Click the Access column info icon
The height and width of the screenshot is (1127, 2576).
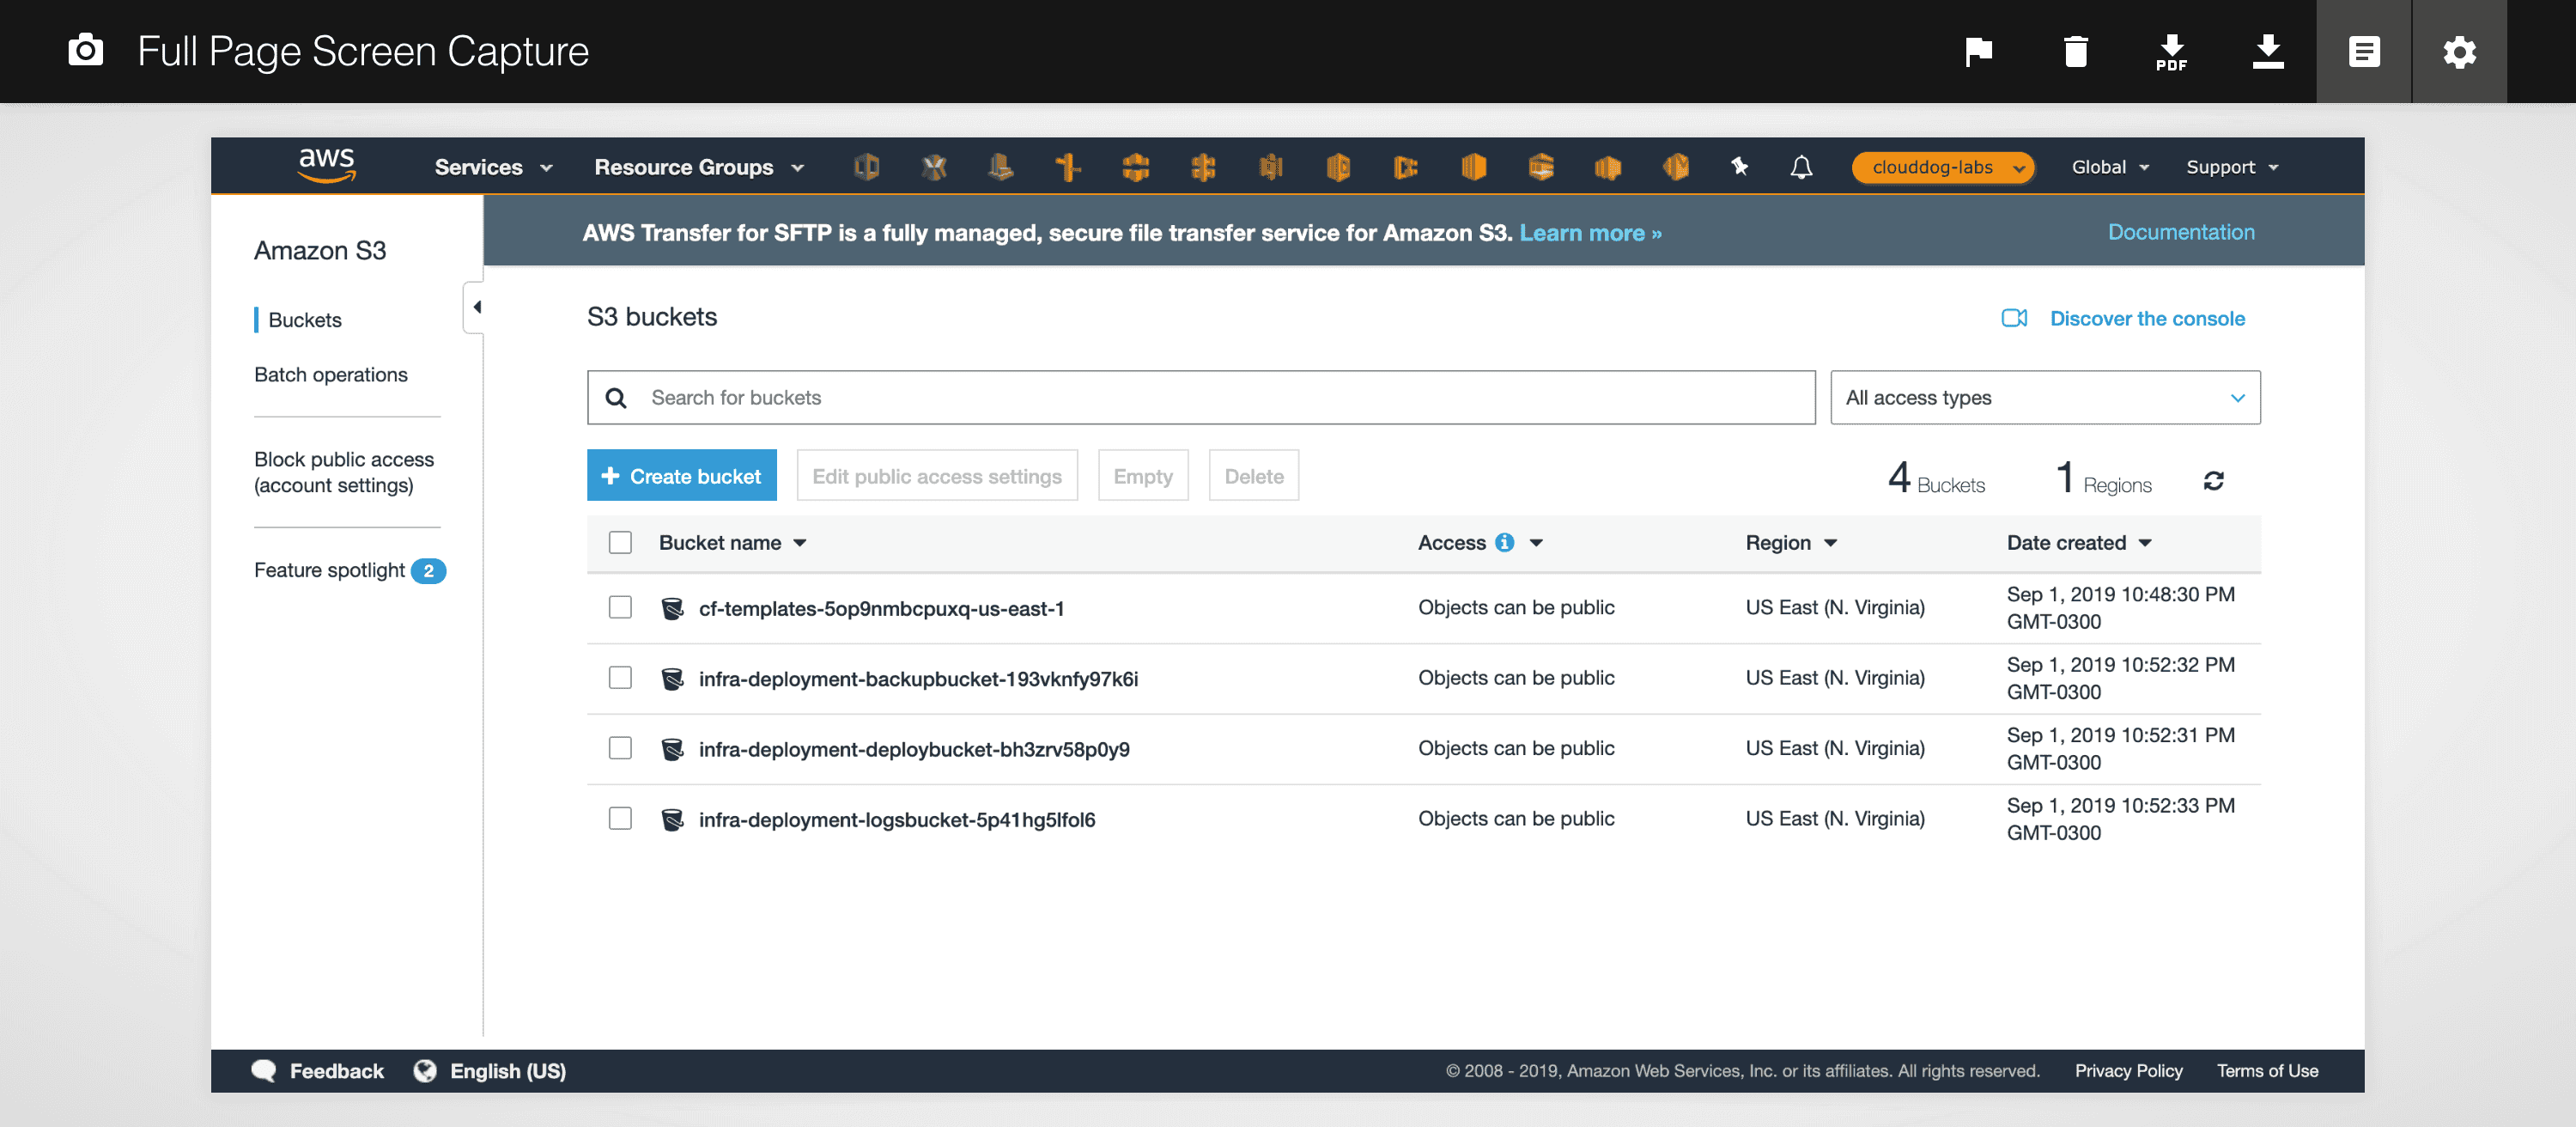1504,542
